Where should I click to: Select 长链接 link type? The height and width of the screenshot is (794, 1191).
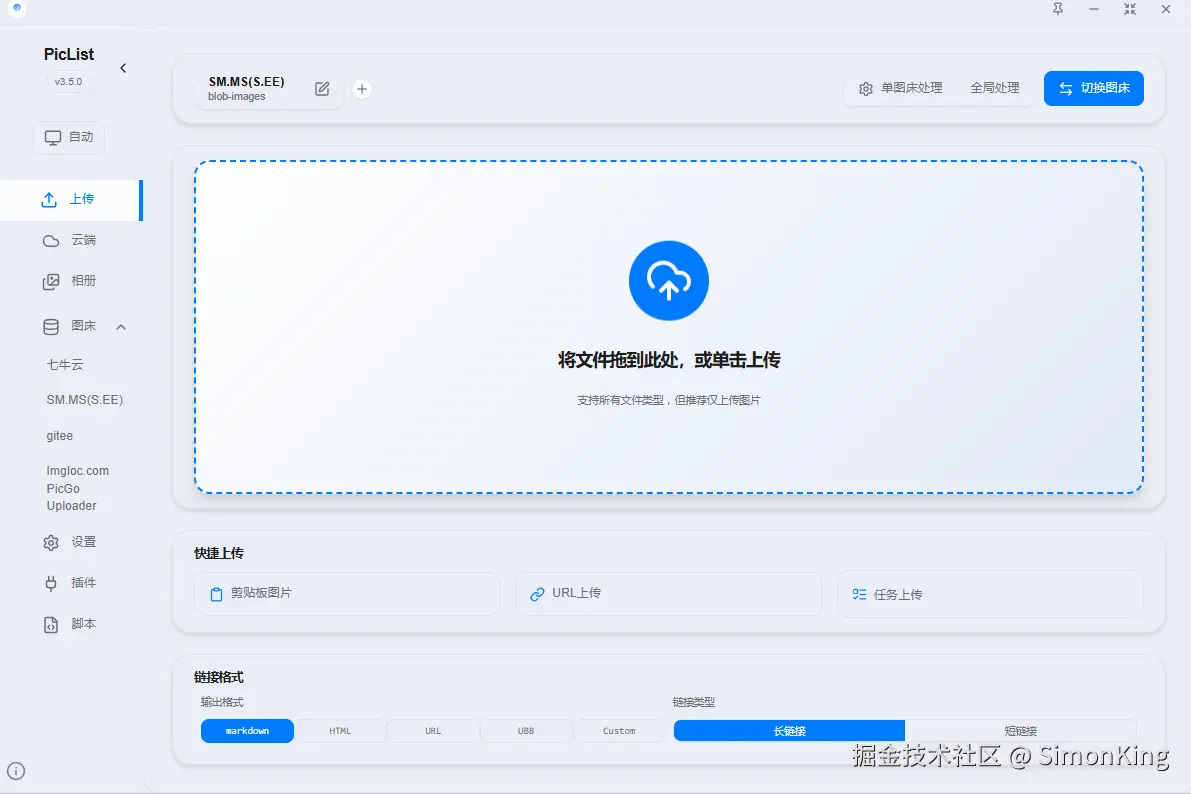789,731
